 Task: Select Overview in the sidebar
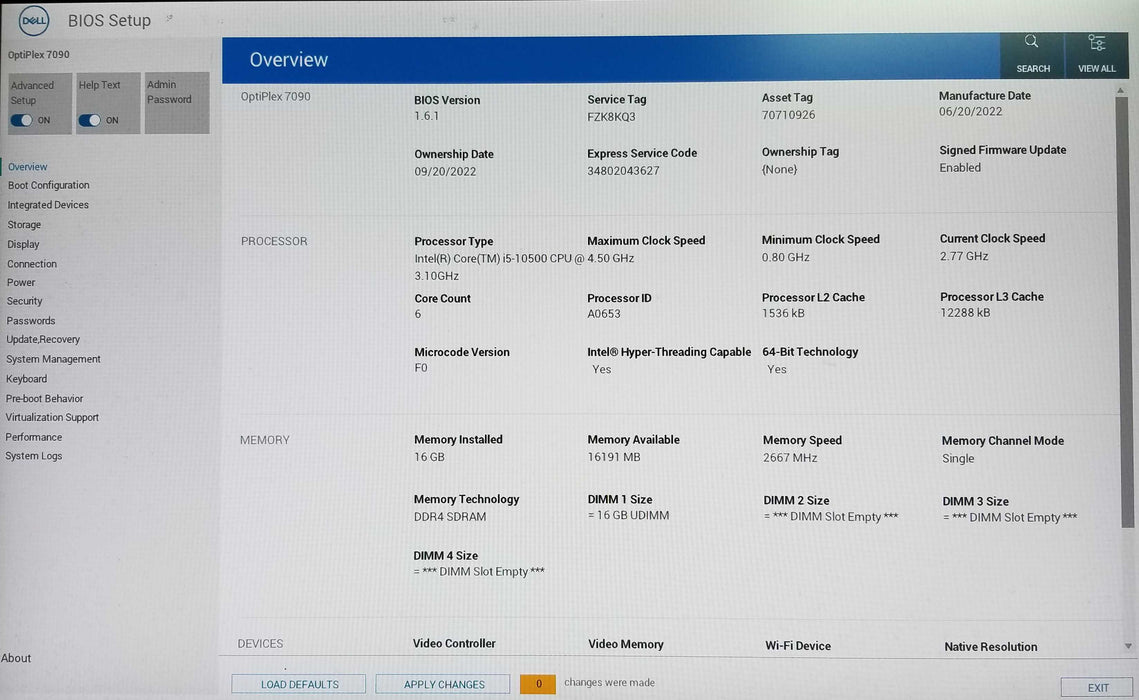click(x=28, y=166)
